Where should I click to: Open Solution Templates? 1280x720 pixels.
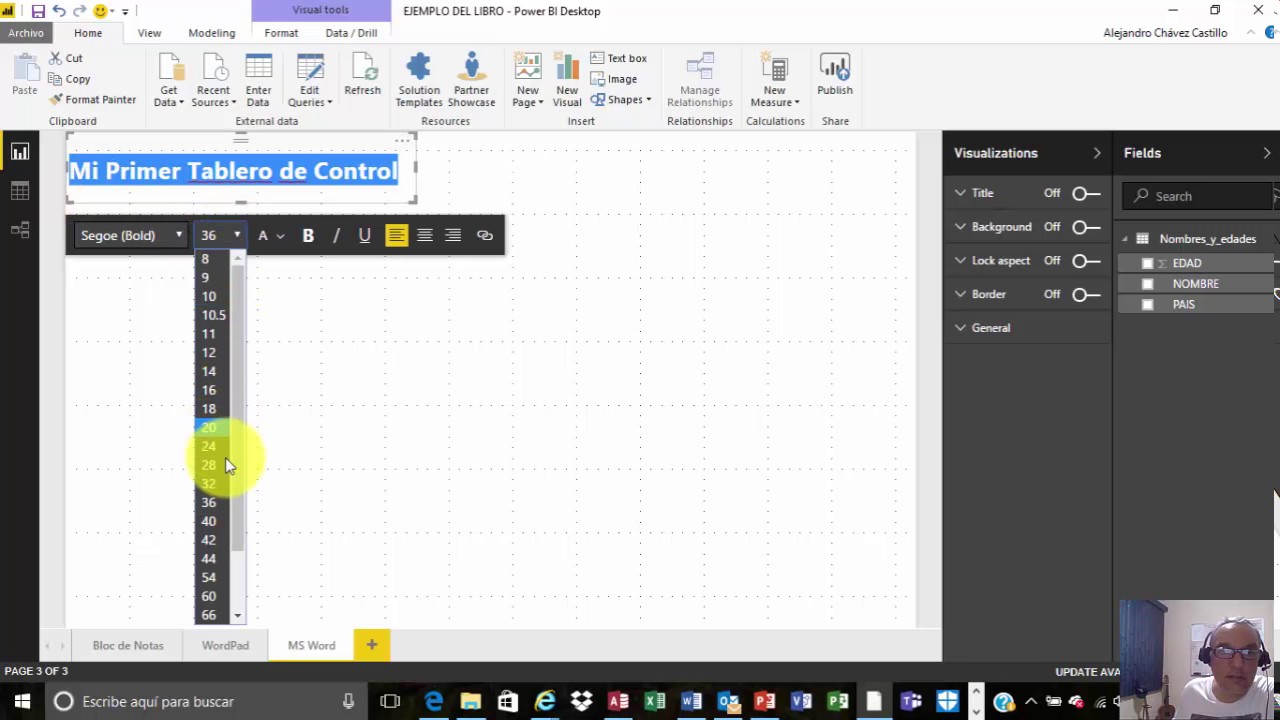(x=419, y=80)
